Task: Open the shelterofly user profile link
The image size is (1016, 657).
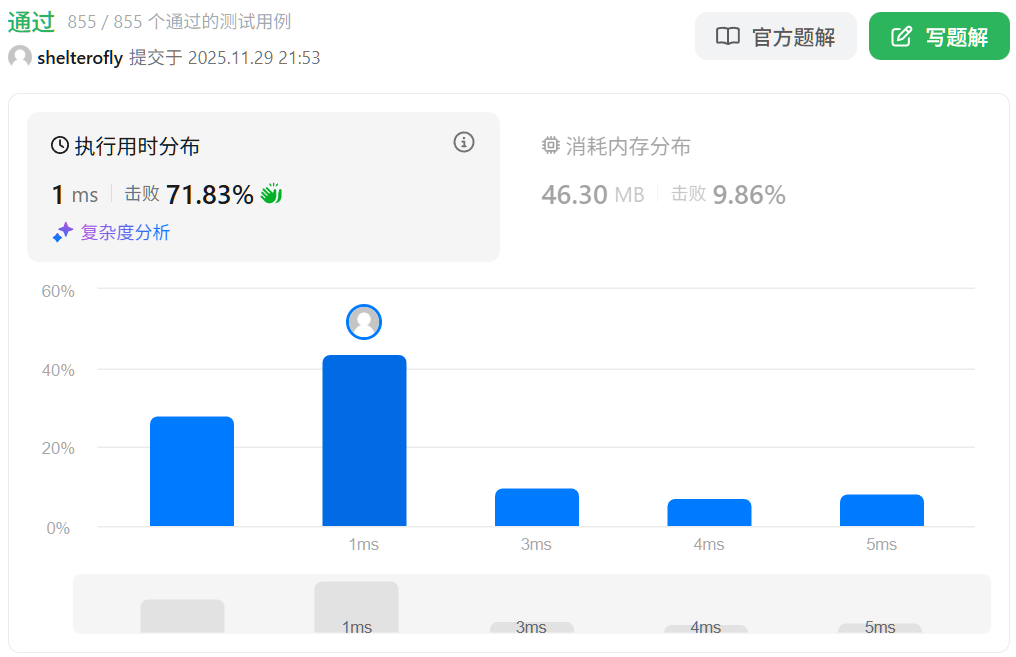Action: pos(79,58)
